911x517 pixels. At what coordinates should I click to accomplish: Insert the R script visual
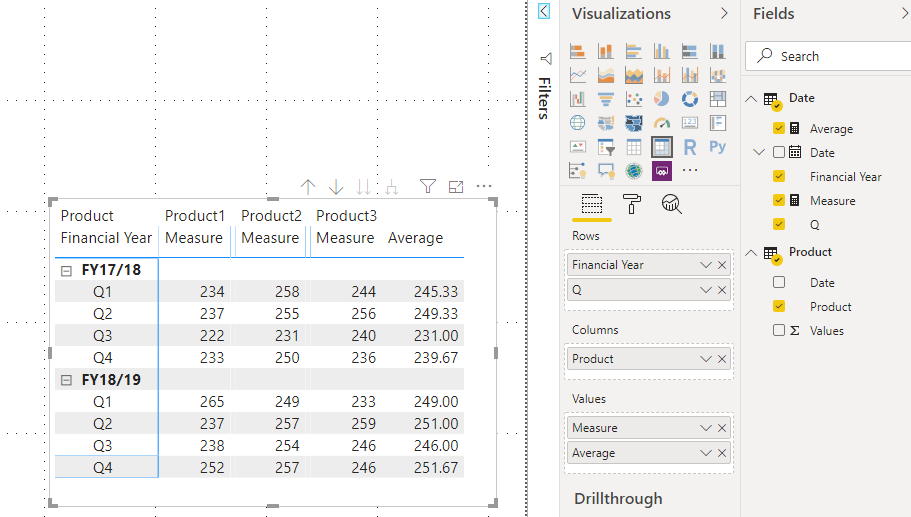click(x=690, y=147)
